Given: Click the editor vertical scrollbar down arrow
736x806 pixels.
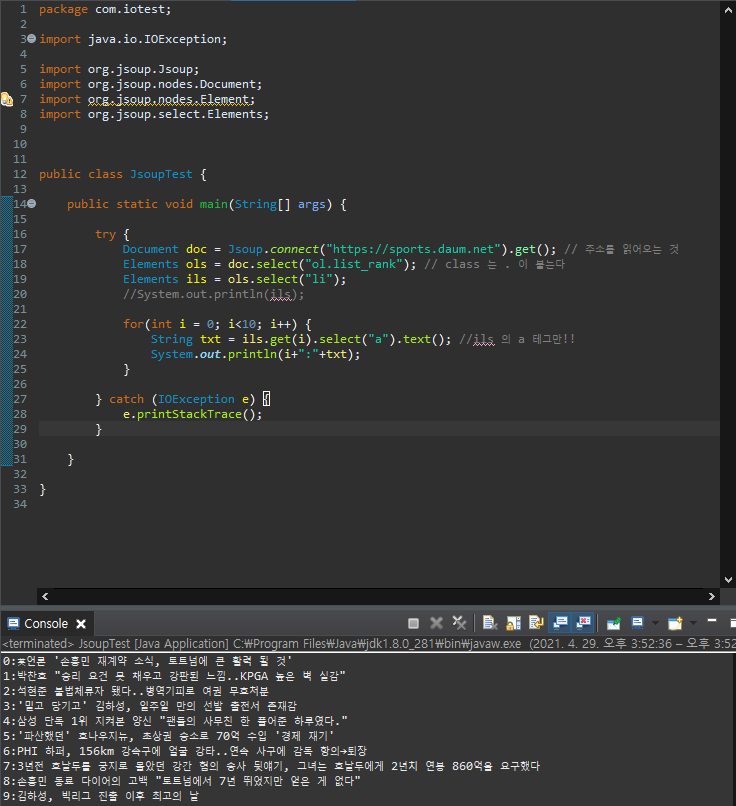Looking at the screenshot, I should (x=728, y=580).
